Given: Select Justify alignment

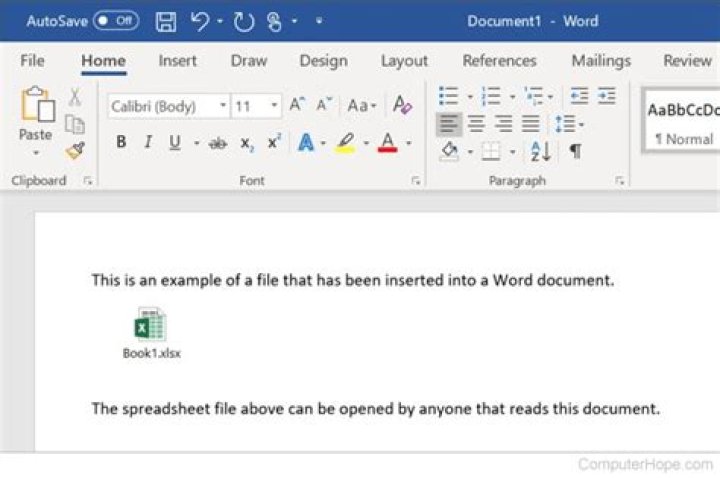Looking at the screenshot, I should pyautogui.click(x=531, y=124).
